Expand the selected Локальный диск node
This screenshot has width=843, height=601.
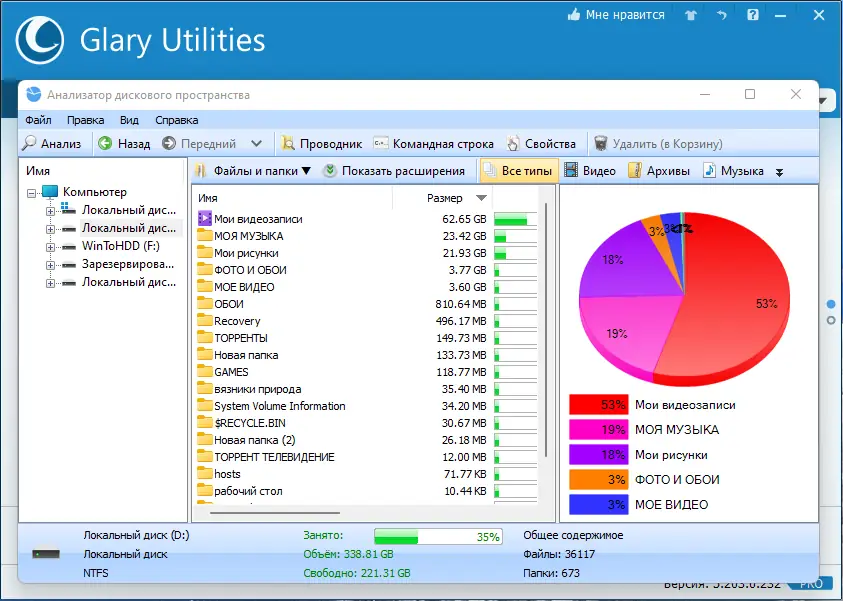click(50, 229)
